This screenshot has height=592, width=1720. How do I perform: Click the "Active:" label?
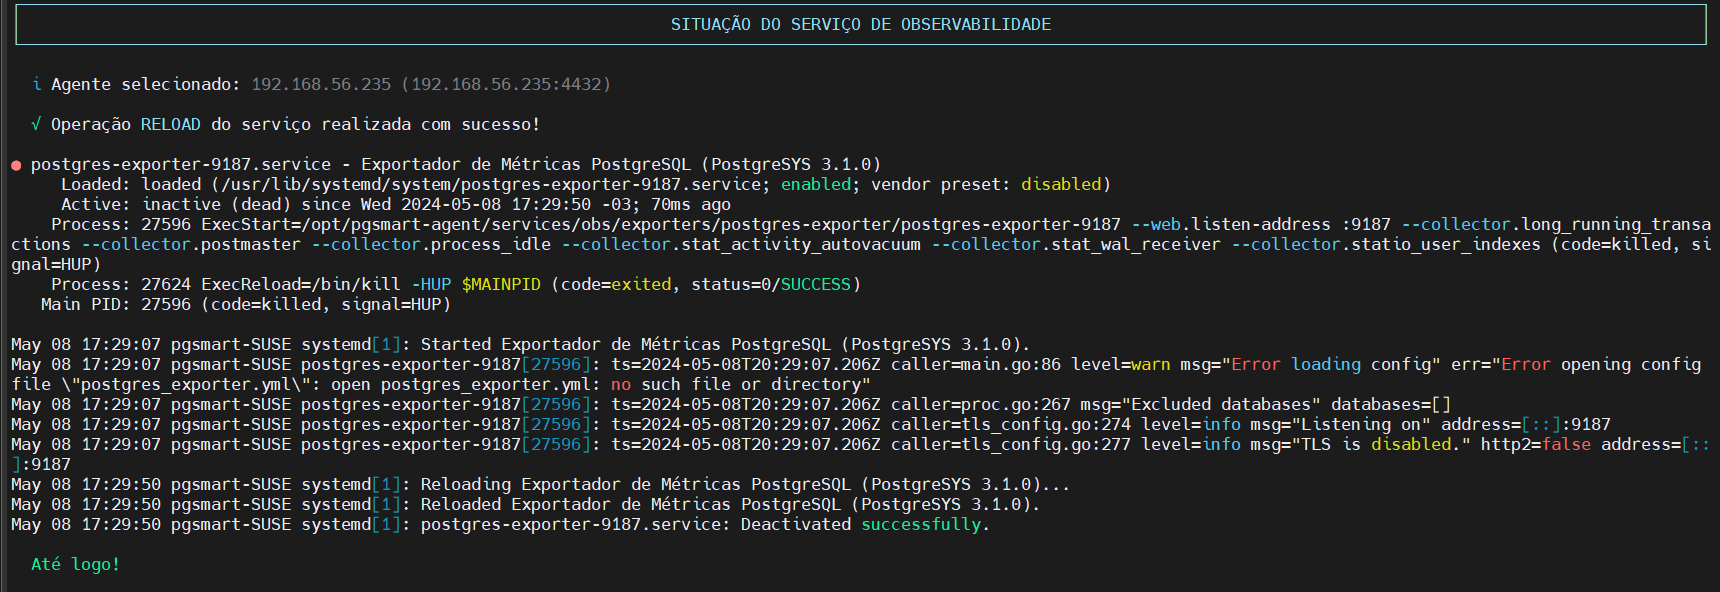(96, 204)
